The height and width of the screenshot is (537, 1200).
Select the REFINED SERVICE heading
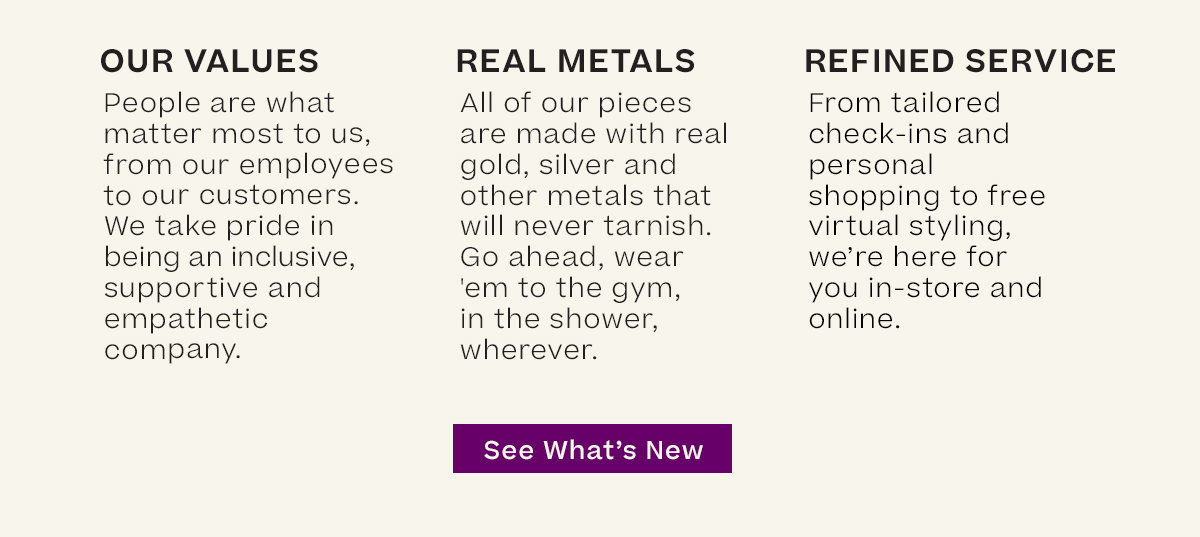pyautogui.click(x=960, y=61)
